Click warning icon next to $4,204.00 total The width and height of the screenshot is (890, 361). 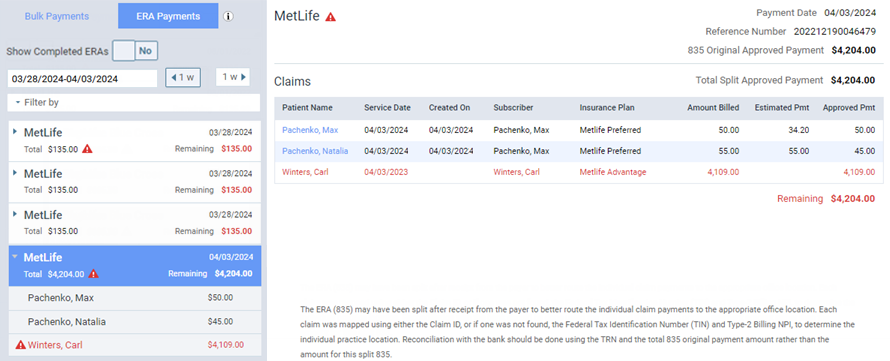94,274
